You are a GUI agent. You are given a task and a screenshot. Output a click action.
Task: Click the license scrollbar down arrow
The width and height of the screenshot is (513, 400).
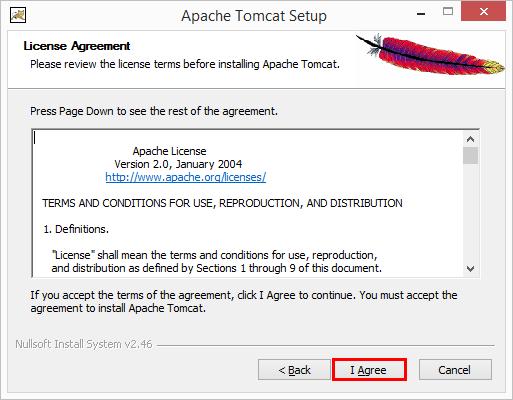coord(470,268)
